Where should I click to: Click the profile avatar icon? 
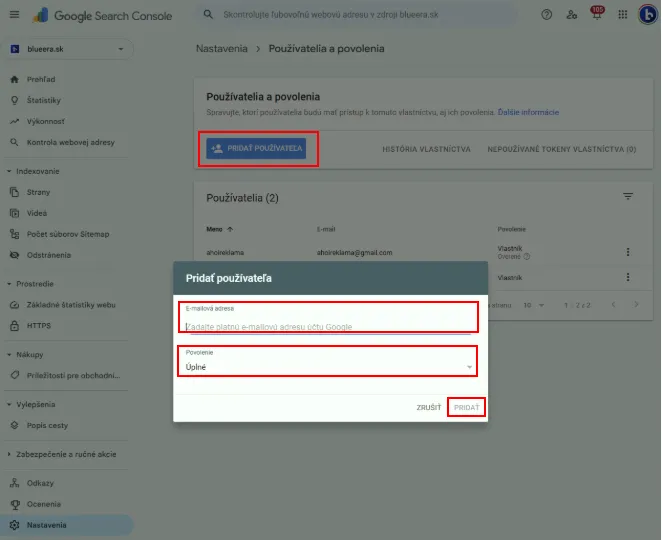click(646, 15)
